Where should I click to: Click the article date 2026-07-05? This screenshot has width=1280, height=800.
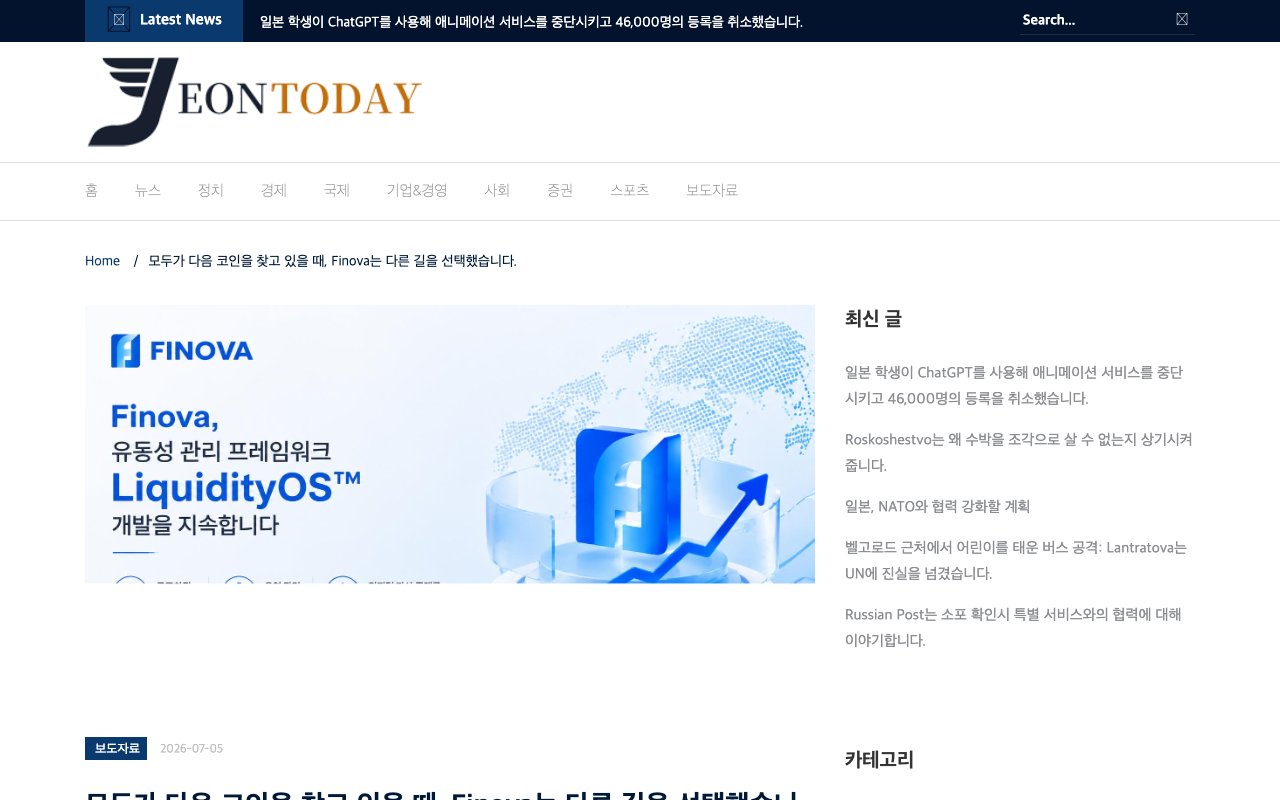click(192, 748)
